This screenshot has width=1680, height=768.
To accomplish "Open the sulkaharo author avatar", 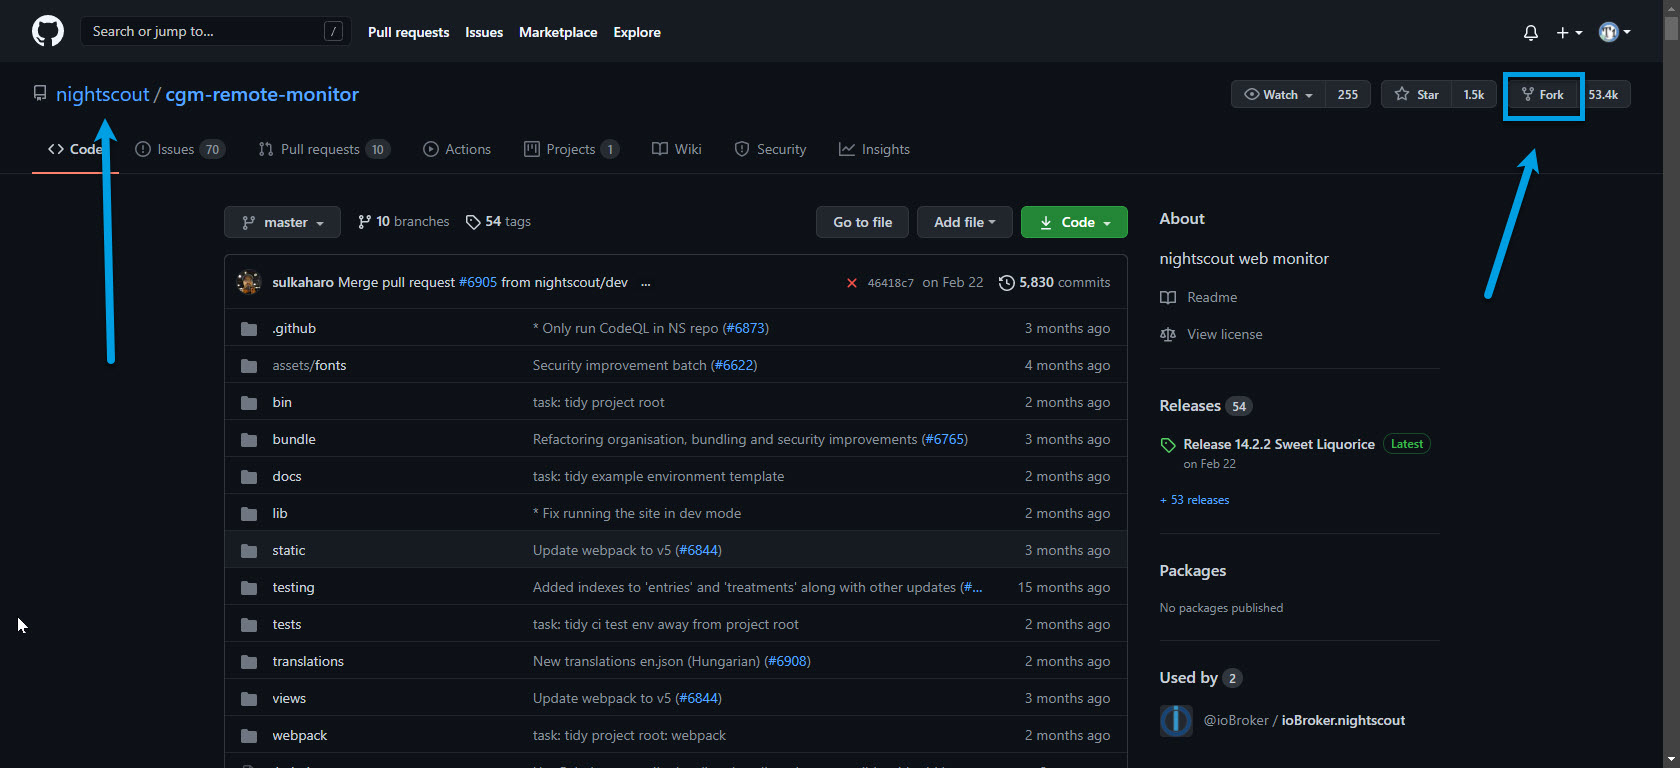I will pos(249,282).
